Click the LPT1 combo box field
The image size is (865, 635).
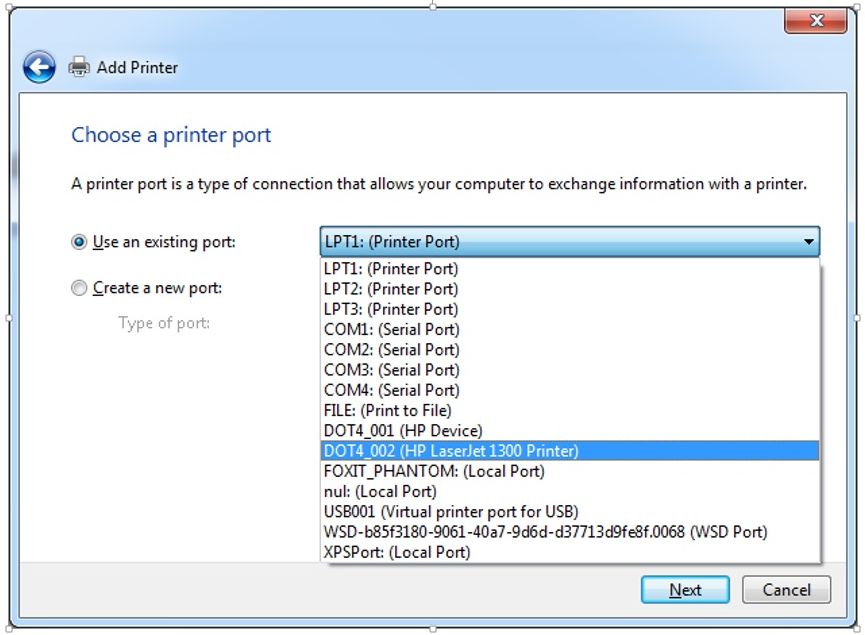pos(570,242)
